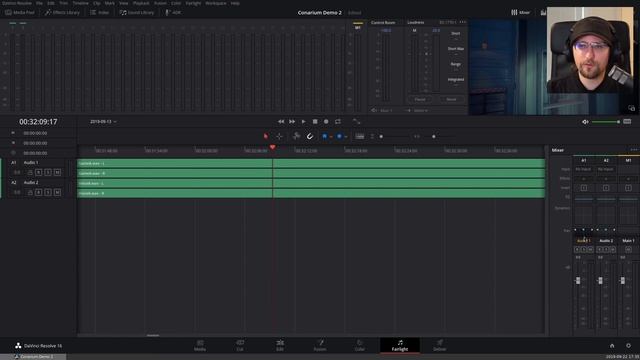This screenshot has height=360, width=640.
Task: Click the record button in transport
Action: point(326,122)
